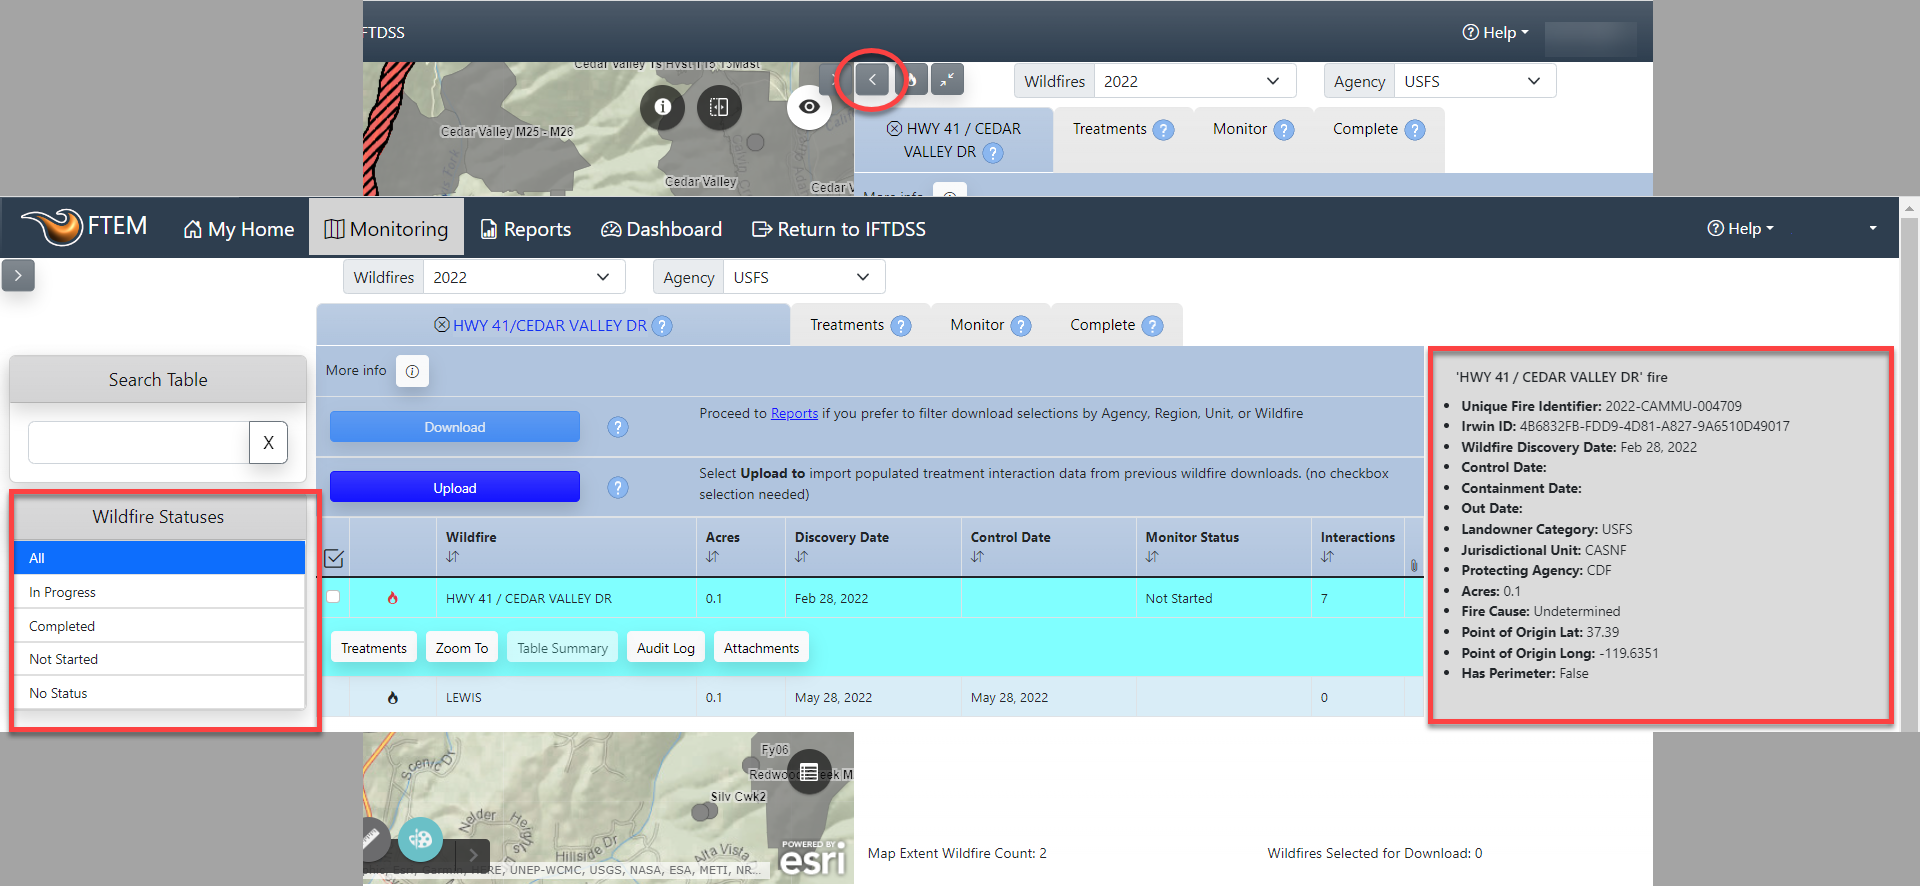Expand the left sidebar chevron button

pyautogui.click(x=18, y=275)
